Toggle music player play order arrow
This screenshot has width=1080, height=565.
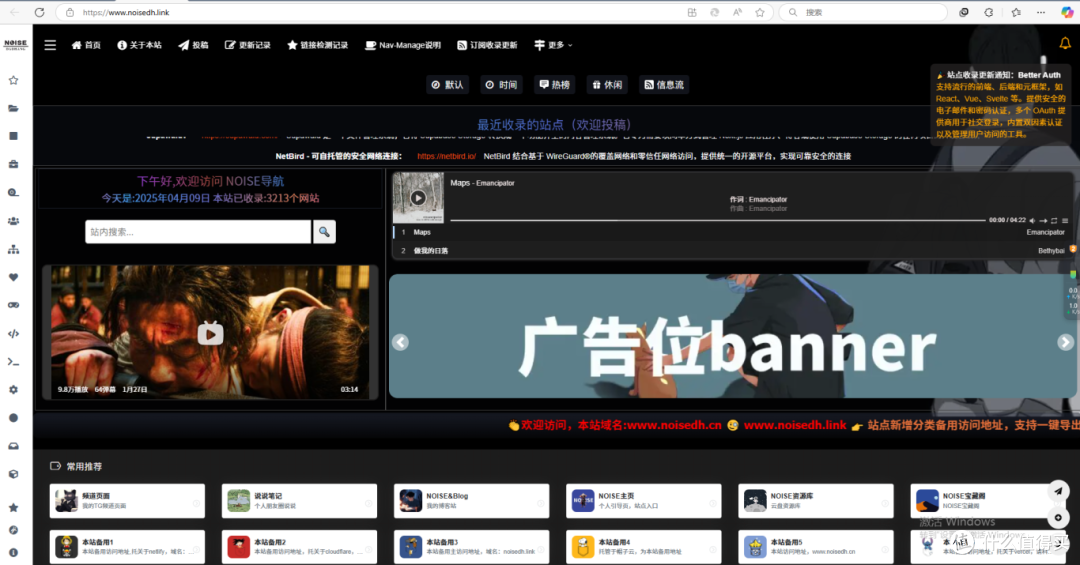1043,220
